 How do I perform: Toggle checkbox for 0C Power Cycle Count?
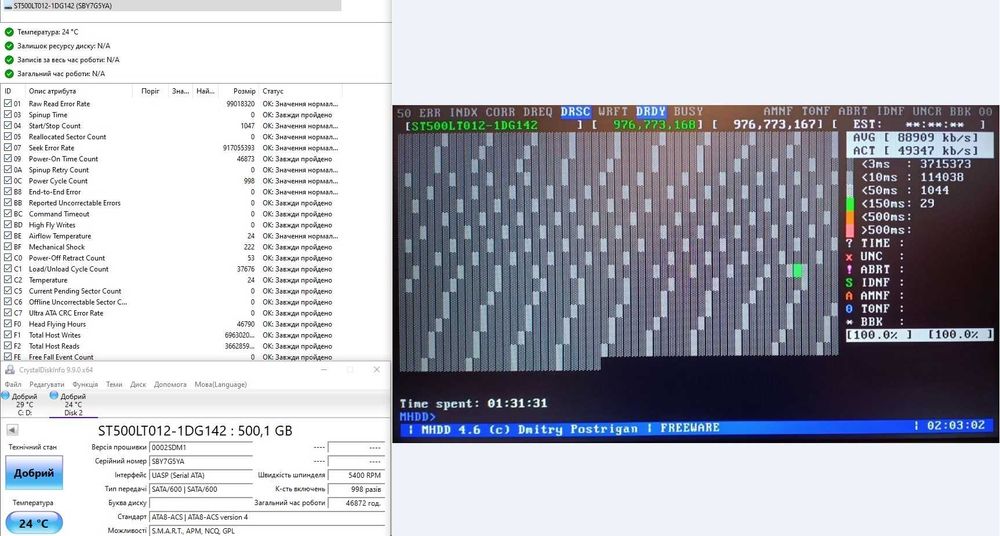point(8,181)
